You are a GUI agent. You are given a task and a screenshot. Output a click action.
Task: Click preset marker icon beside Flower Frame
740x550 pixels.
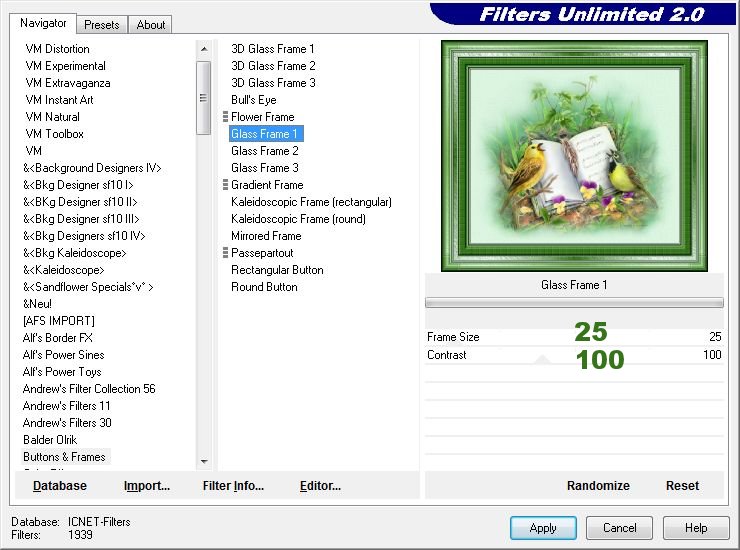(x=225, y=117)
